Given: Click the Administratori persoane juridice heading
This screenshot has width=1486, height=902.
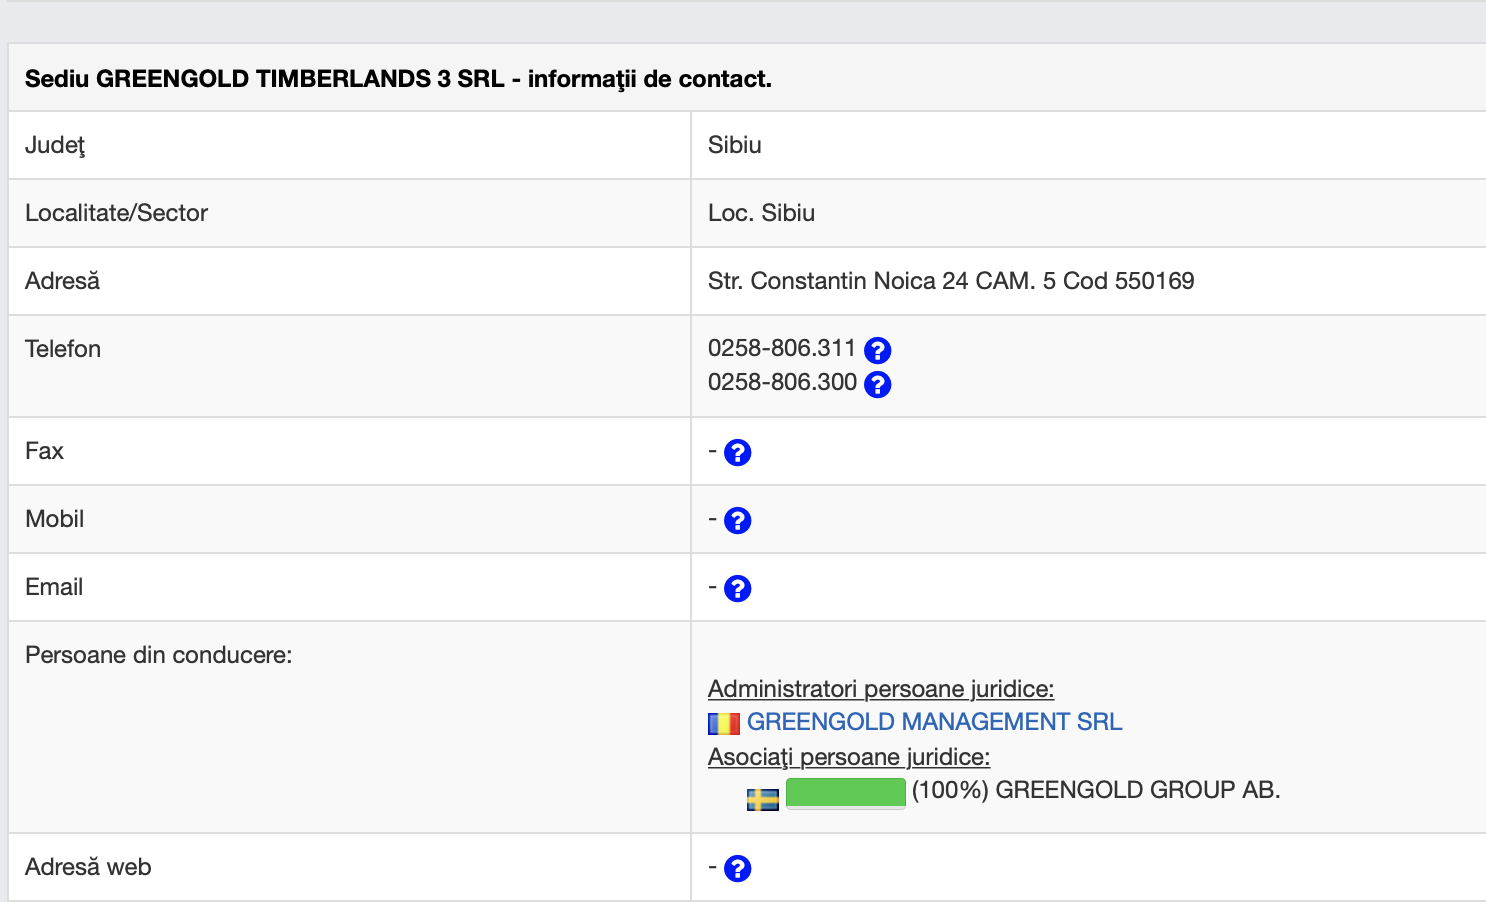Looking at the screenshot, I should 880,689.
